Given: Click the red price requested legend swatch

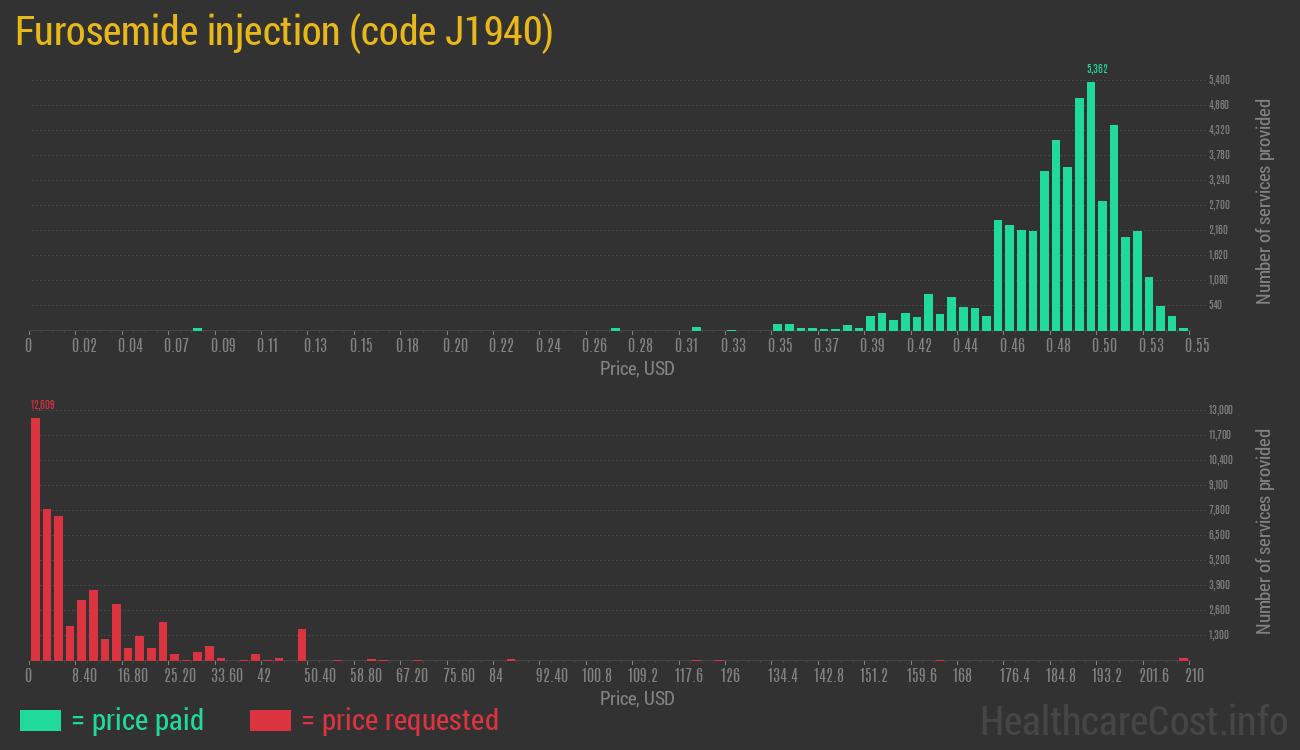Looking at the screenshot, I should [270, 720].
